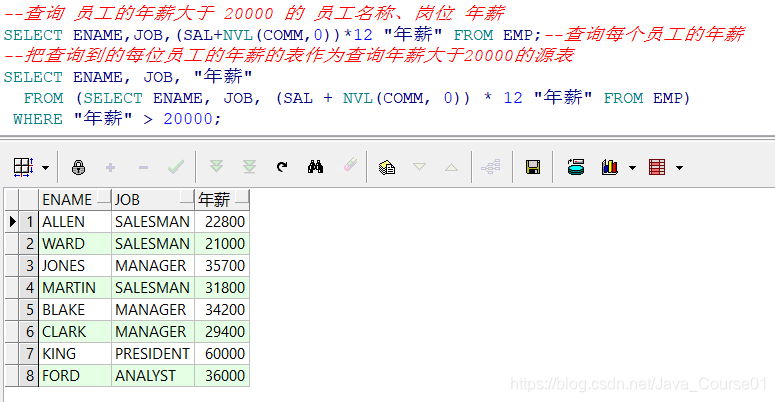Click the ENAME column sort button
The height and width of the screenshot is (402, 775).
[104, 197]
